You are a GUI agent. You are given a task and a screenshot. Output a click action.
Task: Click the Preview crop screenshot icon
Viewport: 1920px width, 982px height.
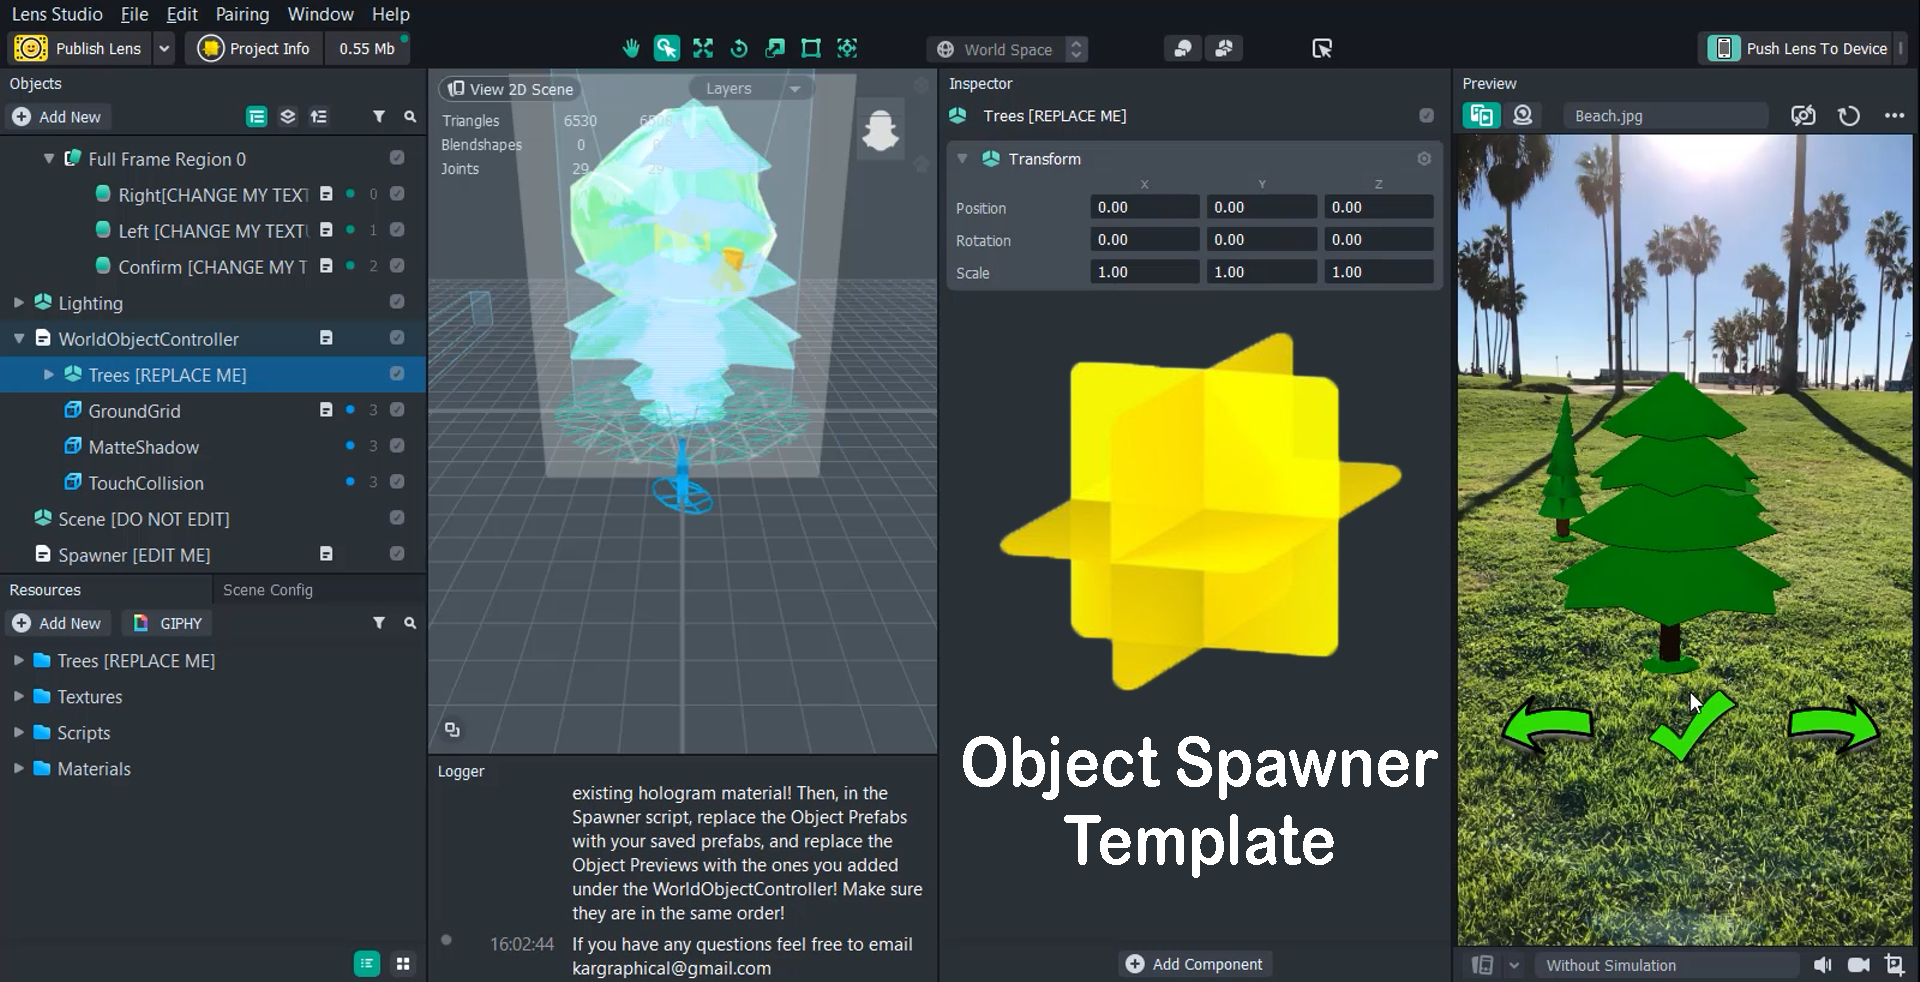coord(1894,965)
